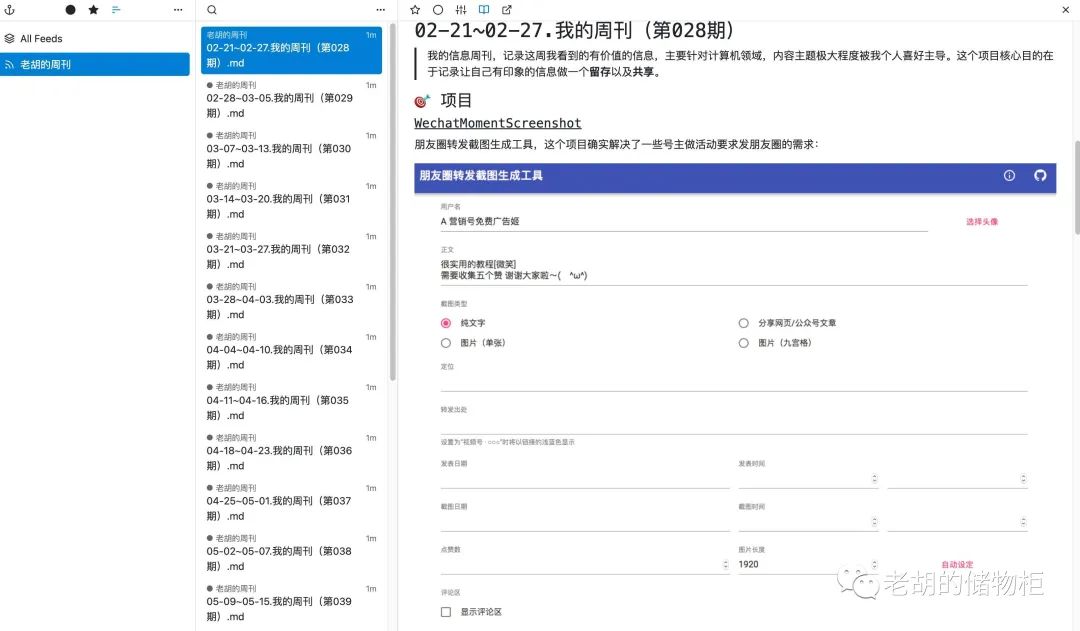Screen dimensions: 1080x631
Task: Click the target emoji beside 项目 heading
Action: coord(422,101)
